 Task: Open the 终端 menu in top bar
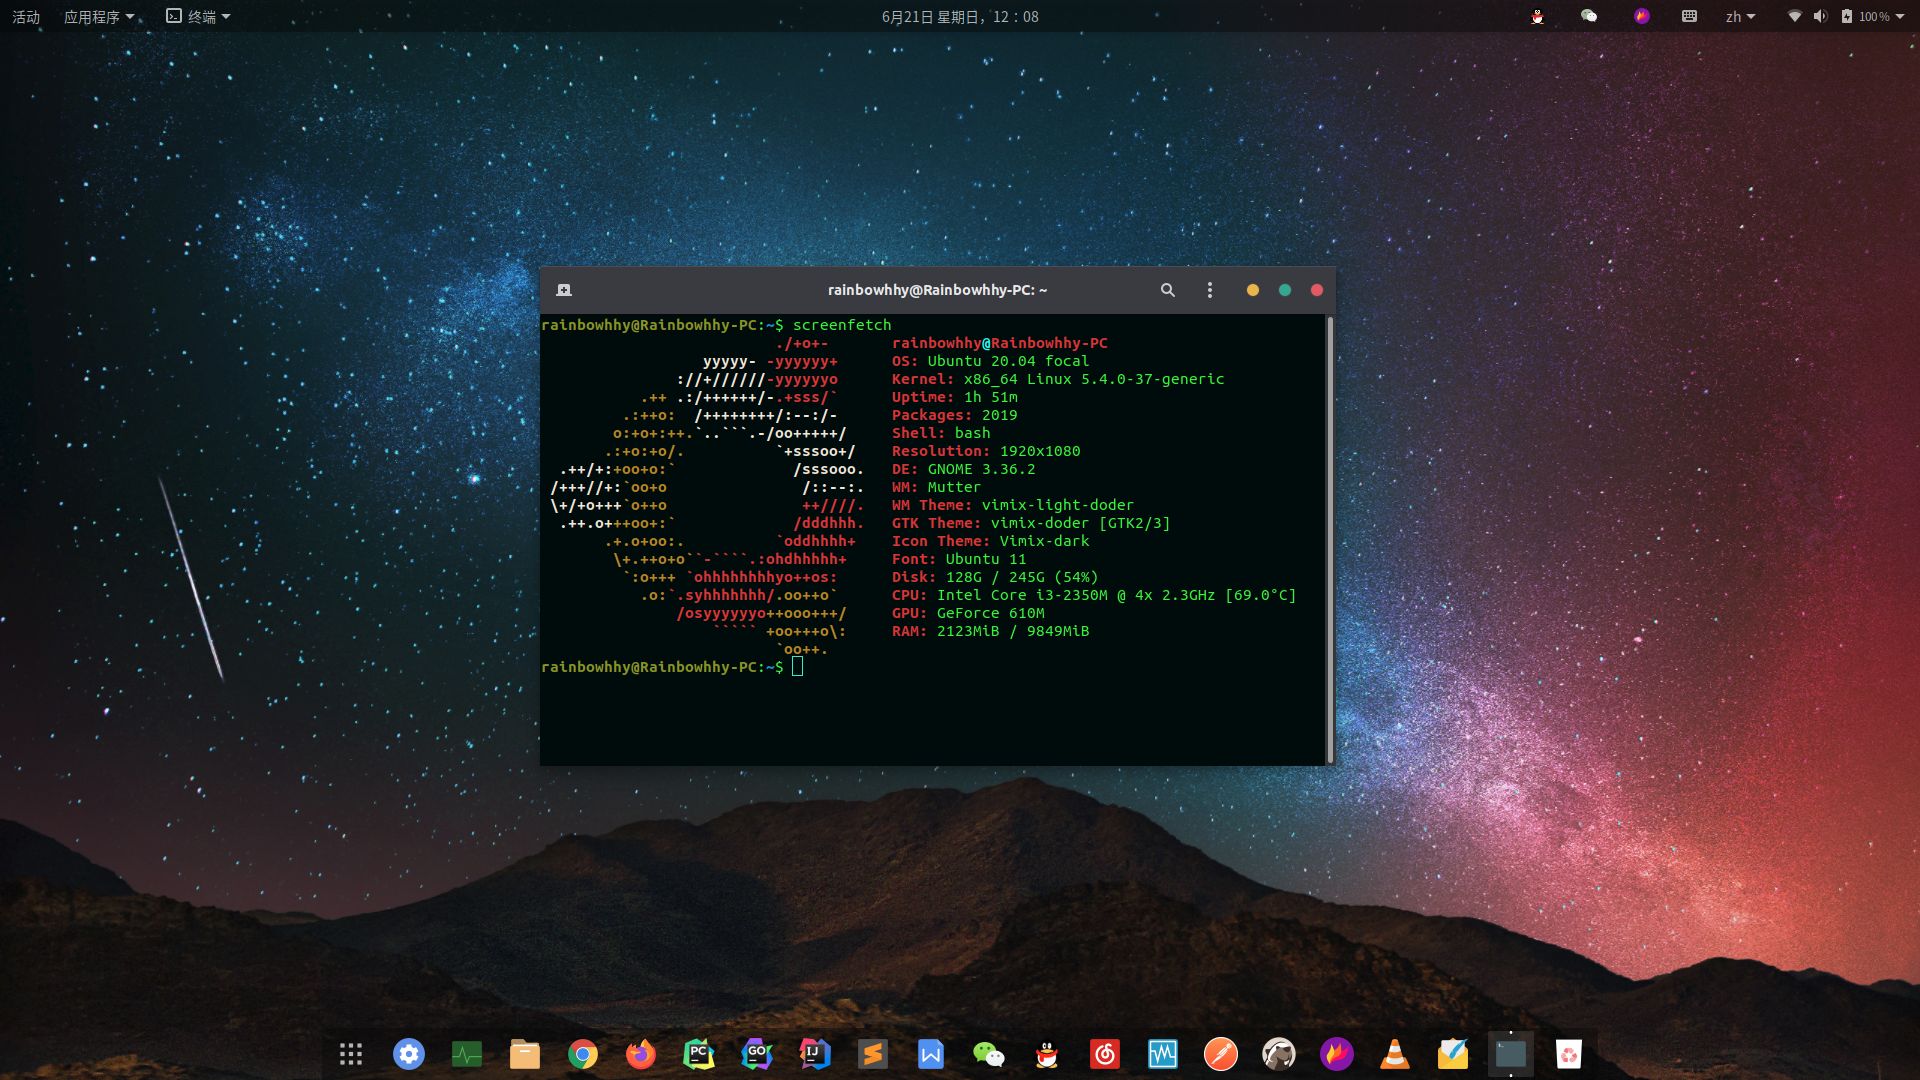[x=196, y=16]
